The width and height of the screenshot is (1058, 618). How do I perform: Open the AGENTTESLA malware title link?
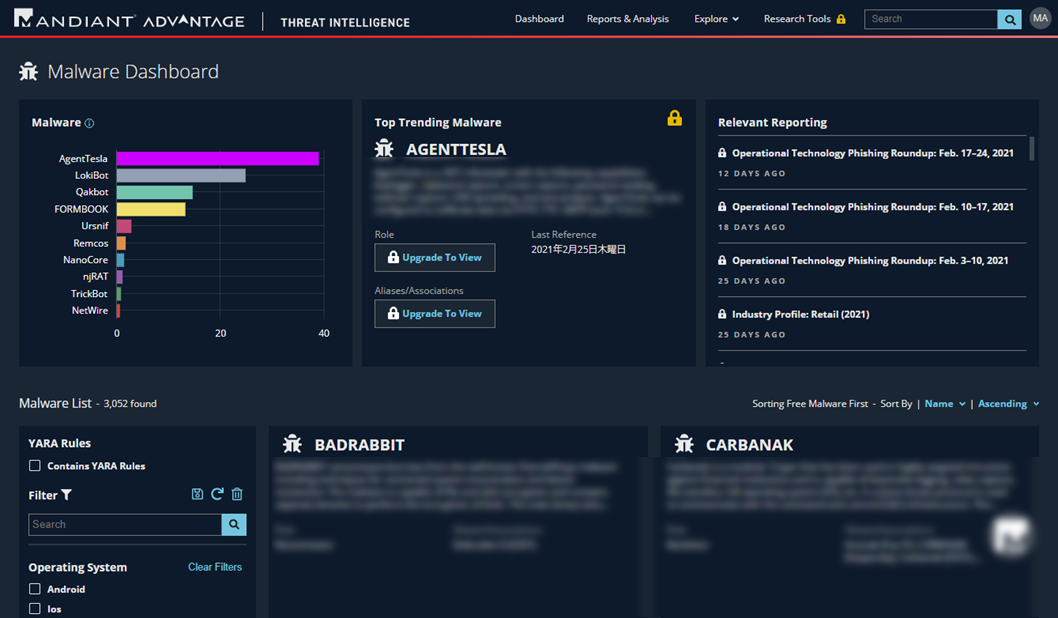tap(455, 149)
